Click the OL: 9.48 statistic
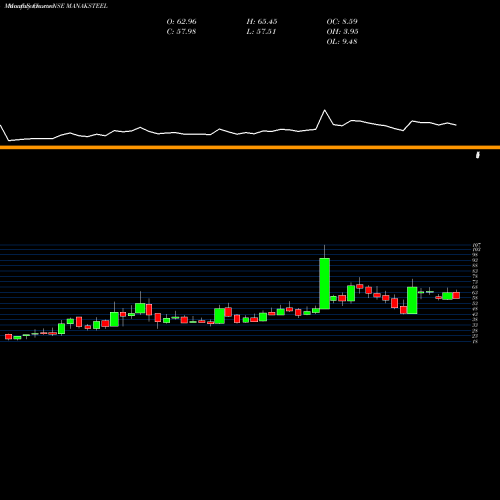Image resolution: width=500 pixels, height=500 pixels. [x=342, y=42]
